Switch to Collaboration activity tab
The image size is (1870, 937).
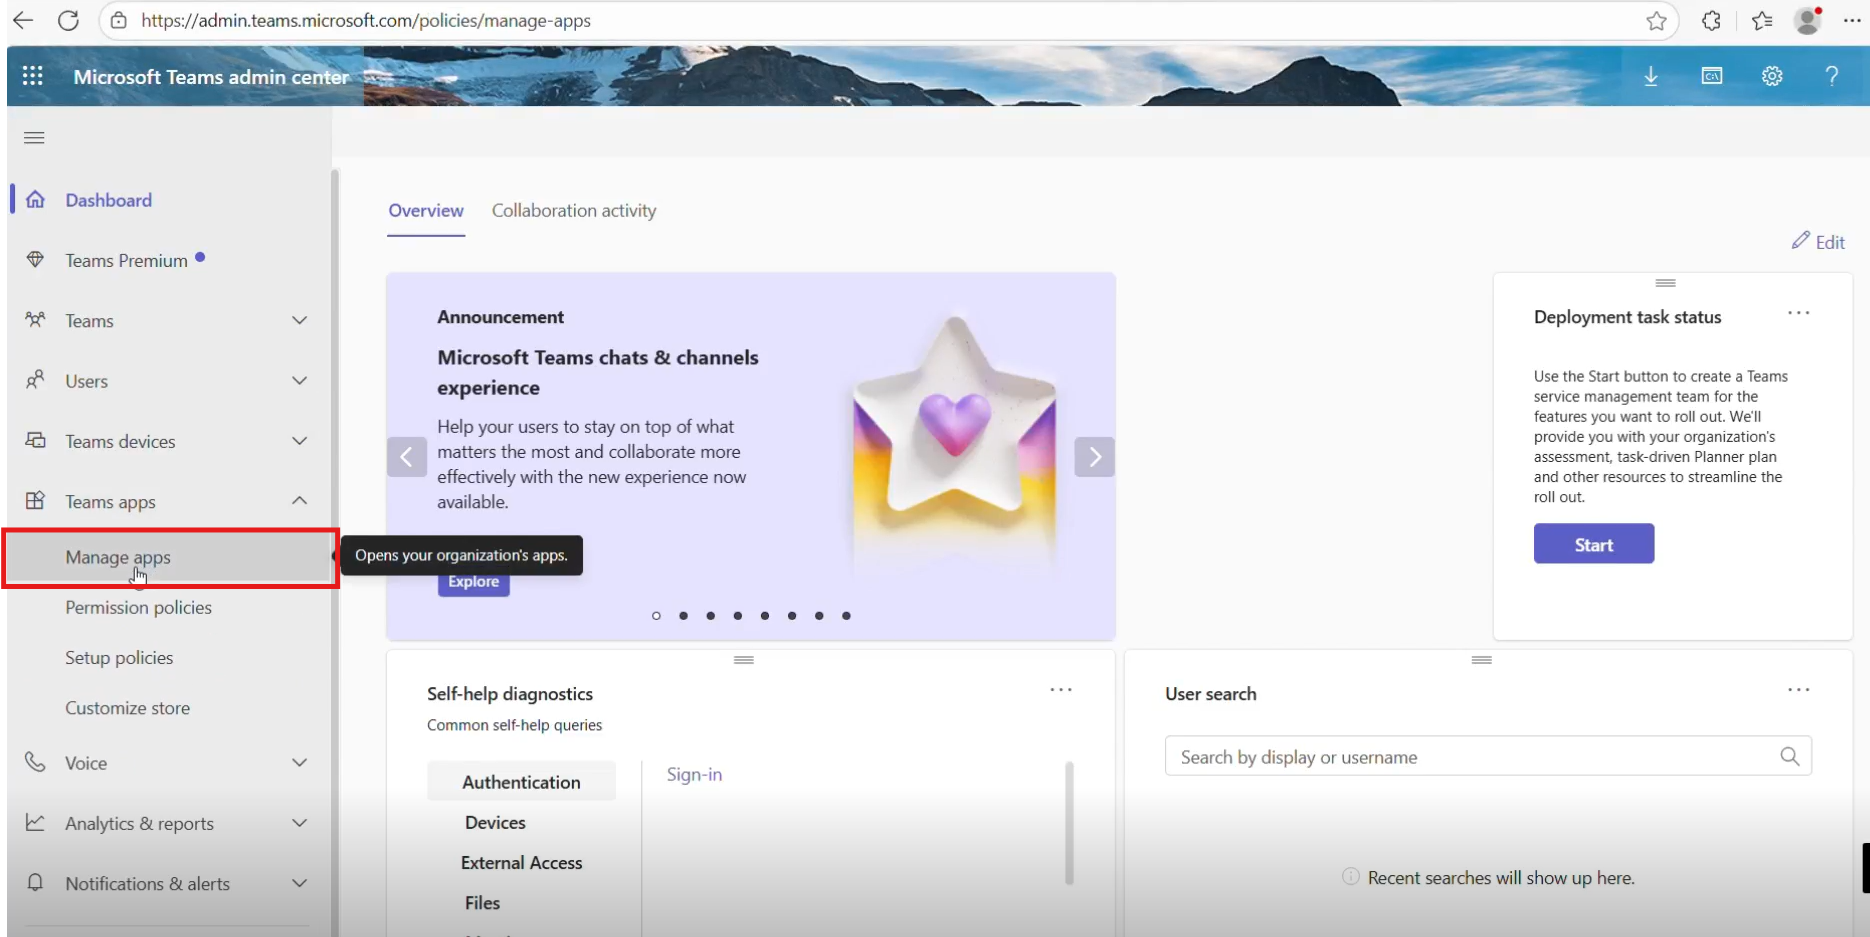(573, 211)
